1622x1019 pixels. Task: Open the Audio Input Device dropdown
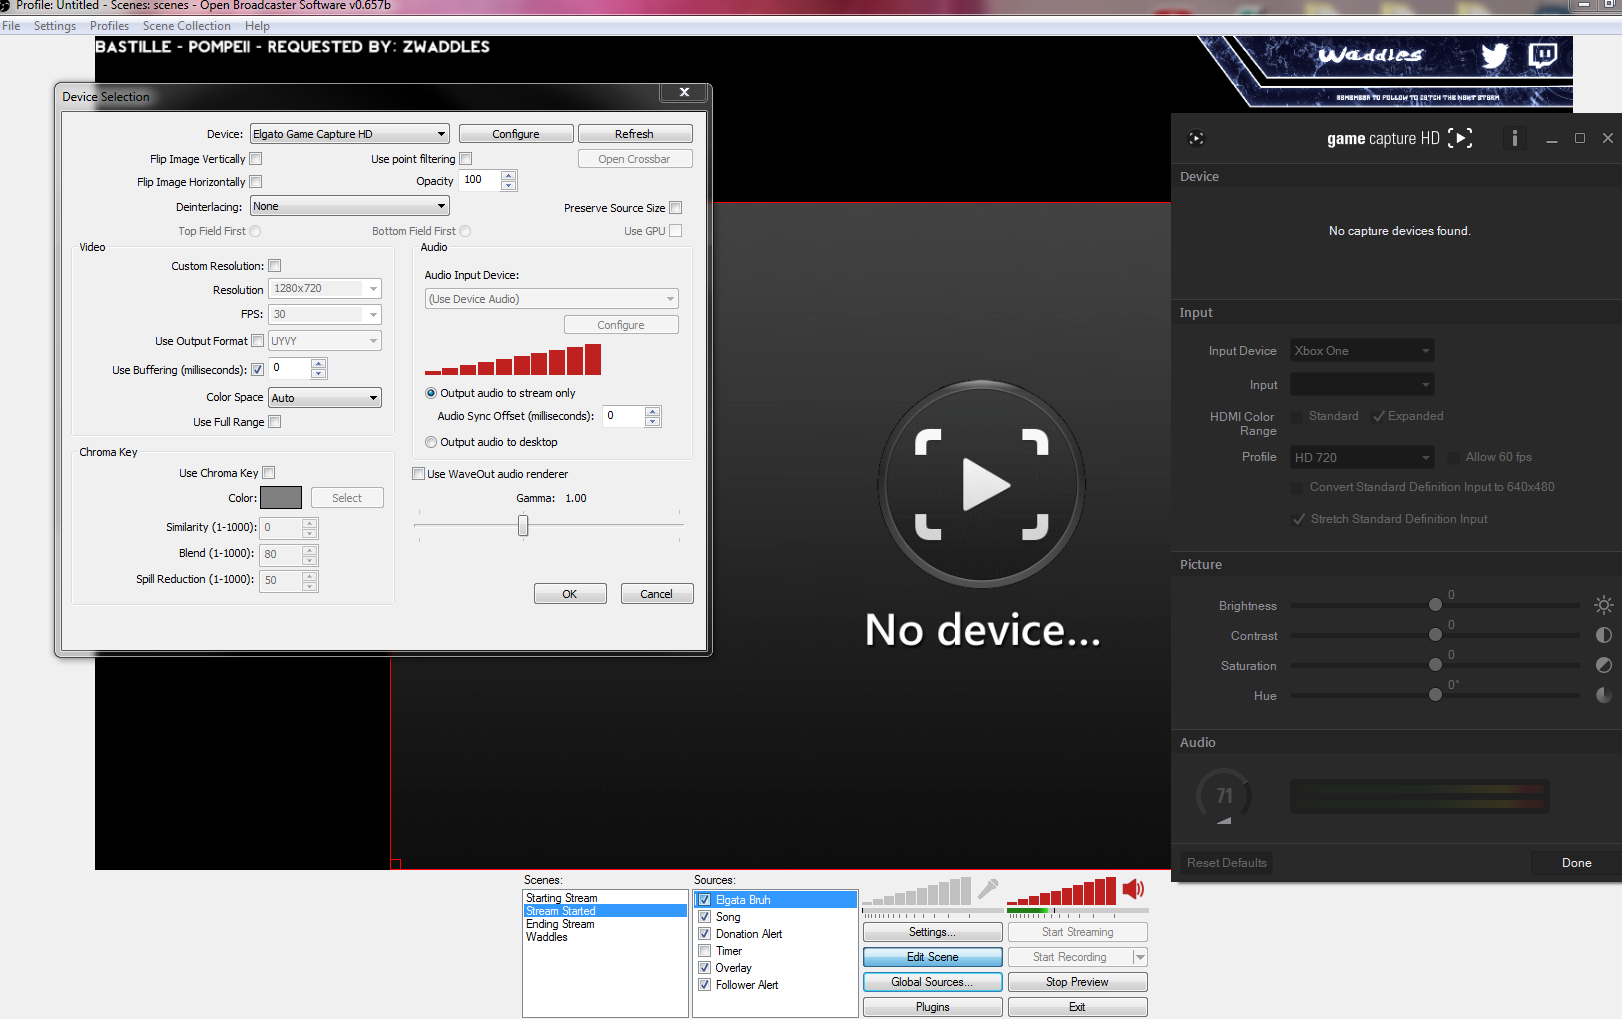click(551, 299)
